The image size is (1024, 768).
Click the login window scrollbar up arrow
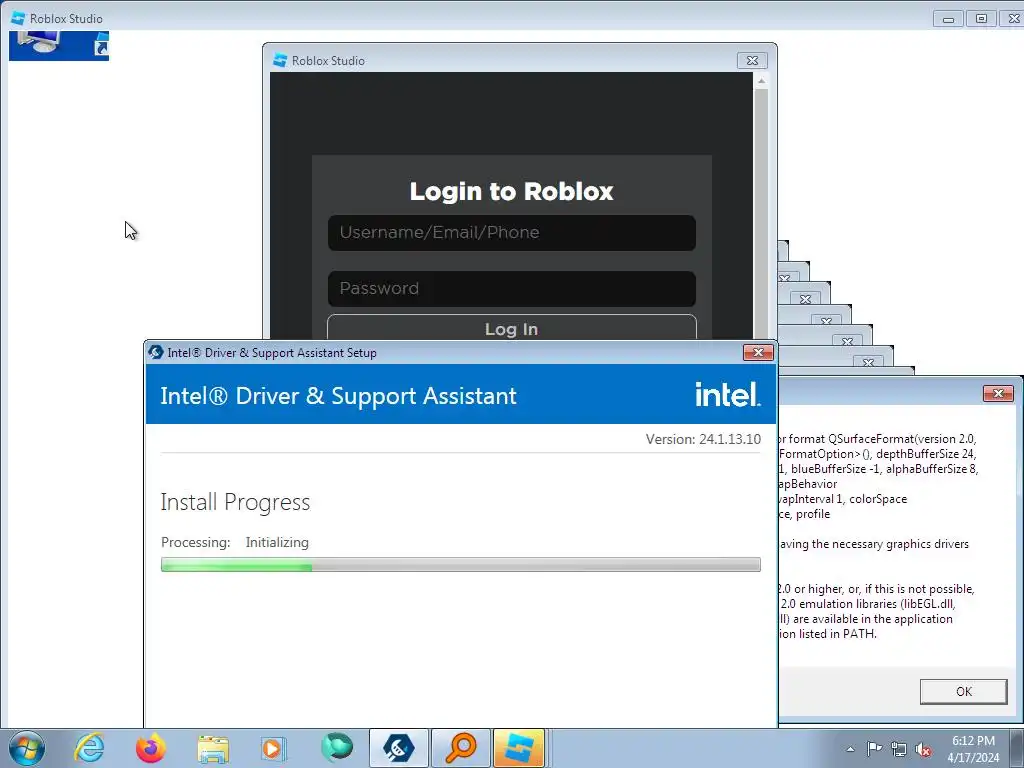coord(761,81)
